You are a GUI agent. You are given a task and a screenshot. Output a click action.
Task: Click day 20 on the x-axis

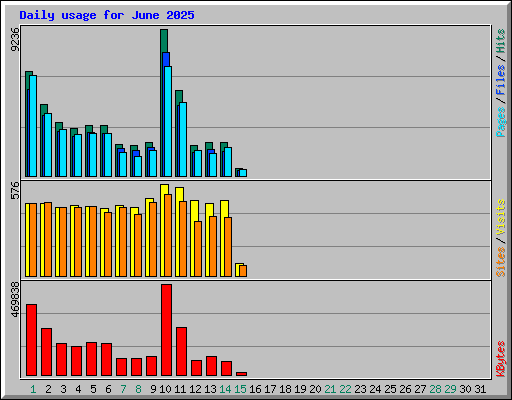click(315, 389)
